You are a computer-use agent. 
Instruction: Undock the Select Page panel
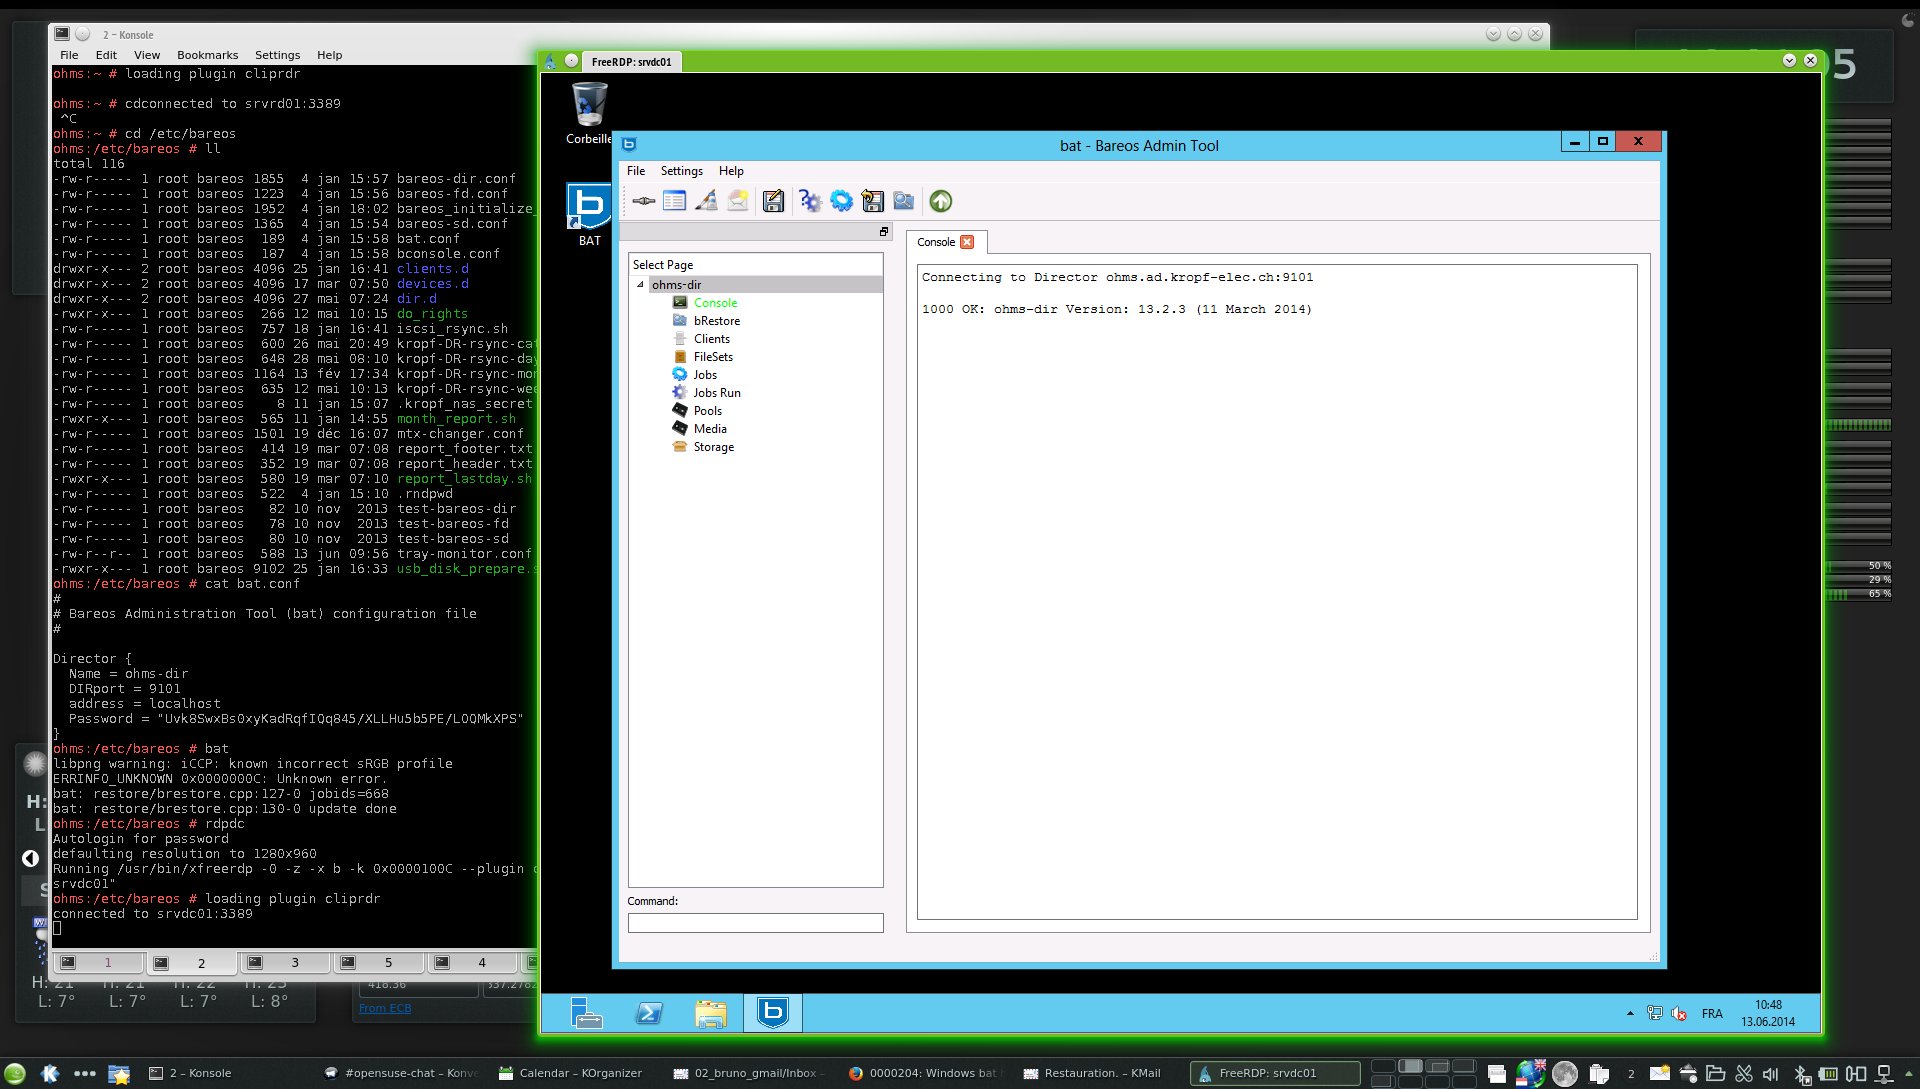[x=884, y=232]
